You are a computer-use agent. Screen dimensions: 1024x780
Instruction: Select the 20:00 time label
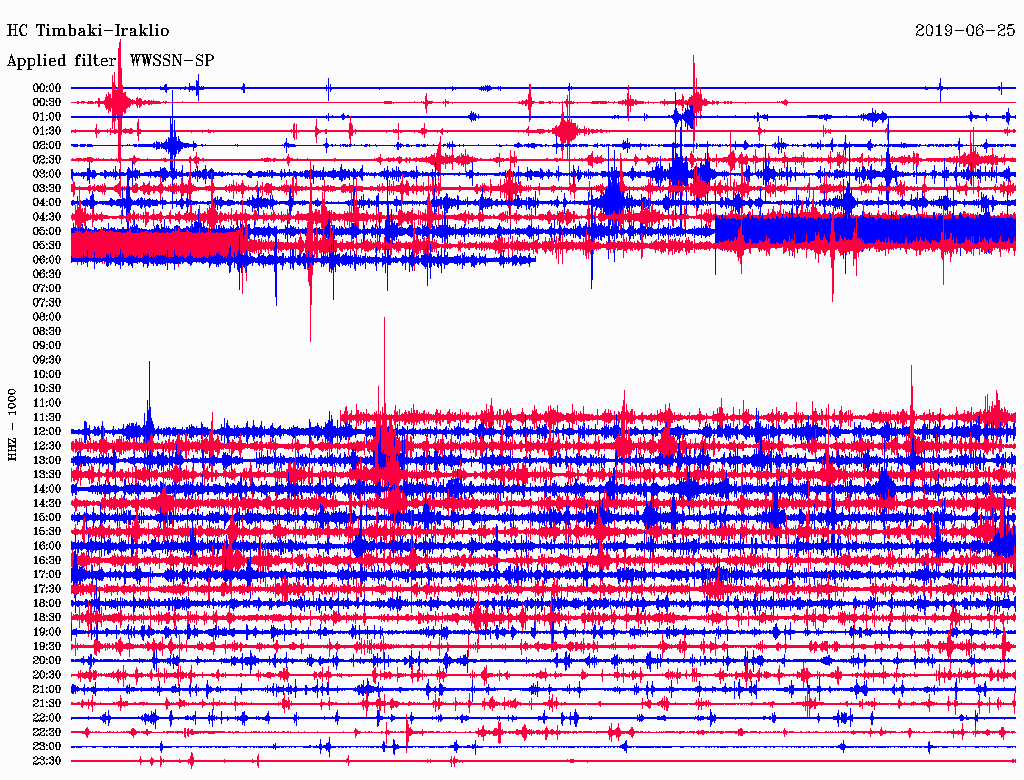[x=47, y=661]
